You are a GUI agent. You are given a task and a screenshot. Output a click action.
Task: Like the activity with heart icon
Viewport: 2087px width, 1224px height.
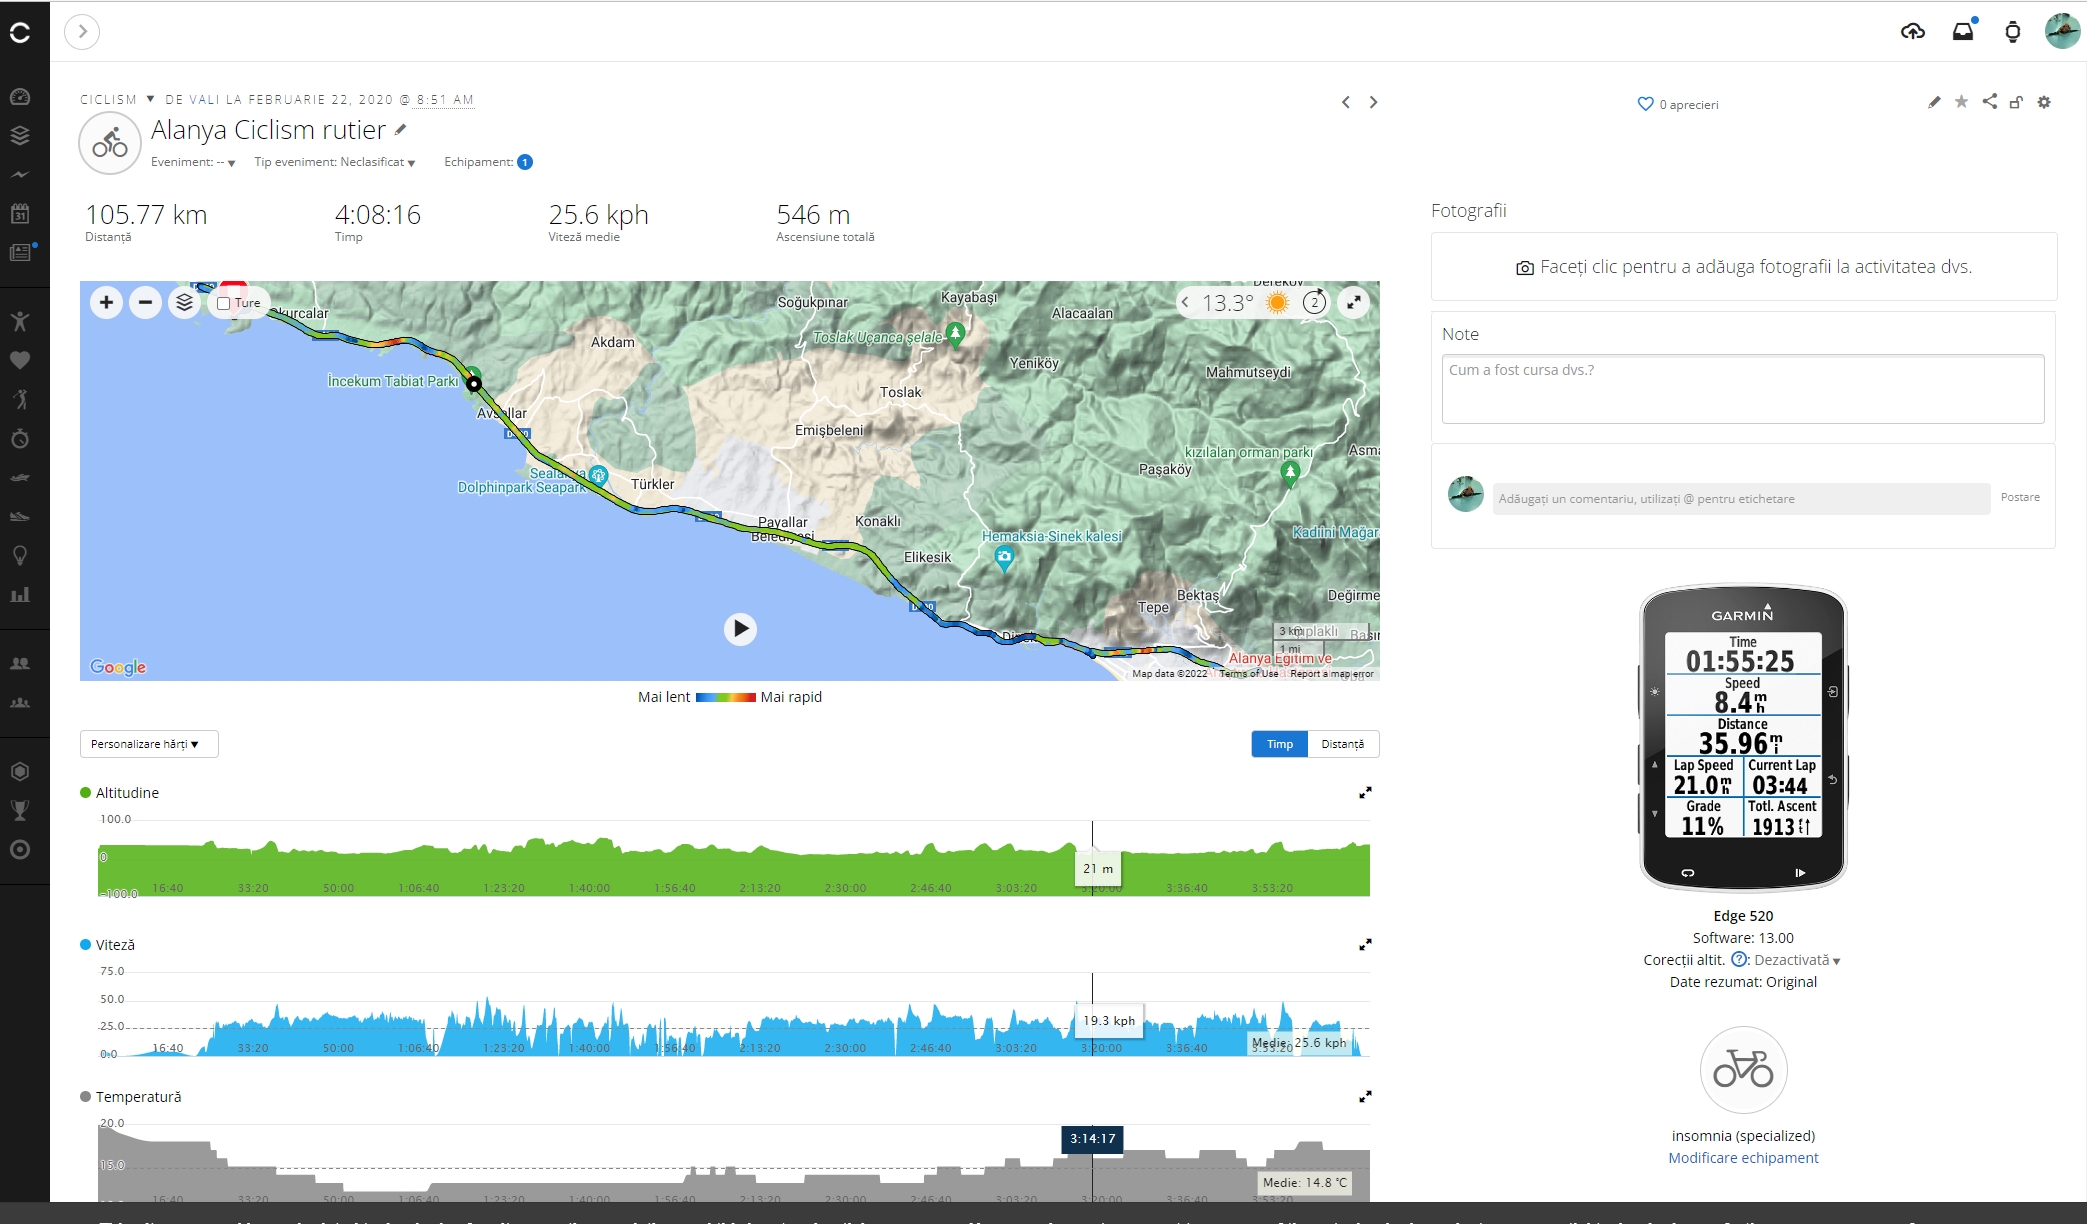pyautogui.click(x=1645, y=104)
